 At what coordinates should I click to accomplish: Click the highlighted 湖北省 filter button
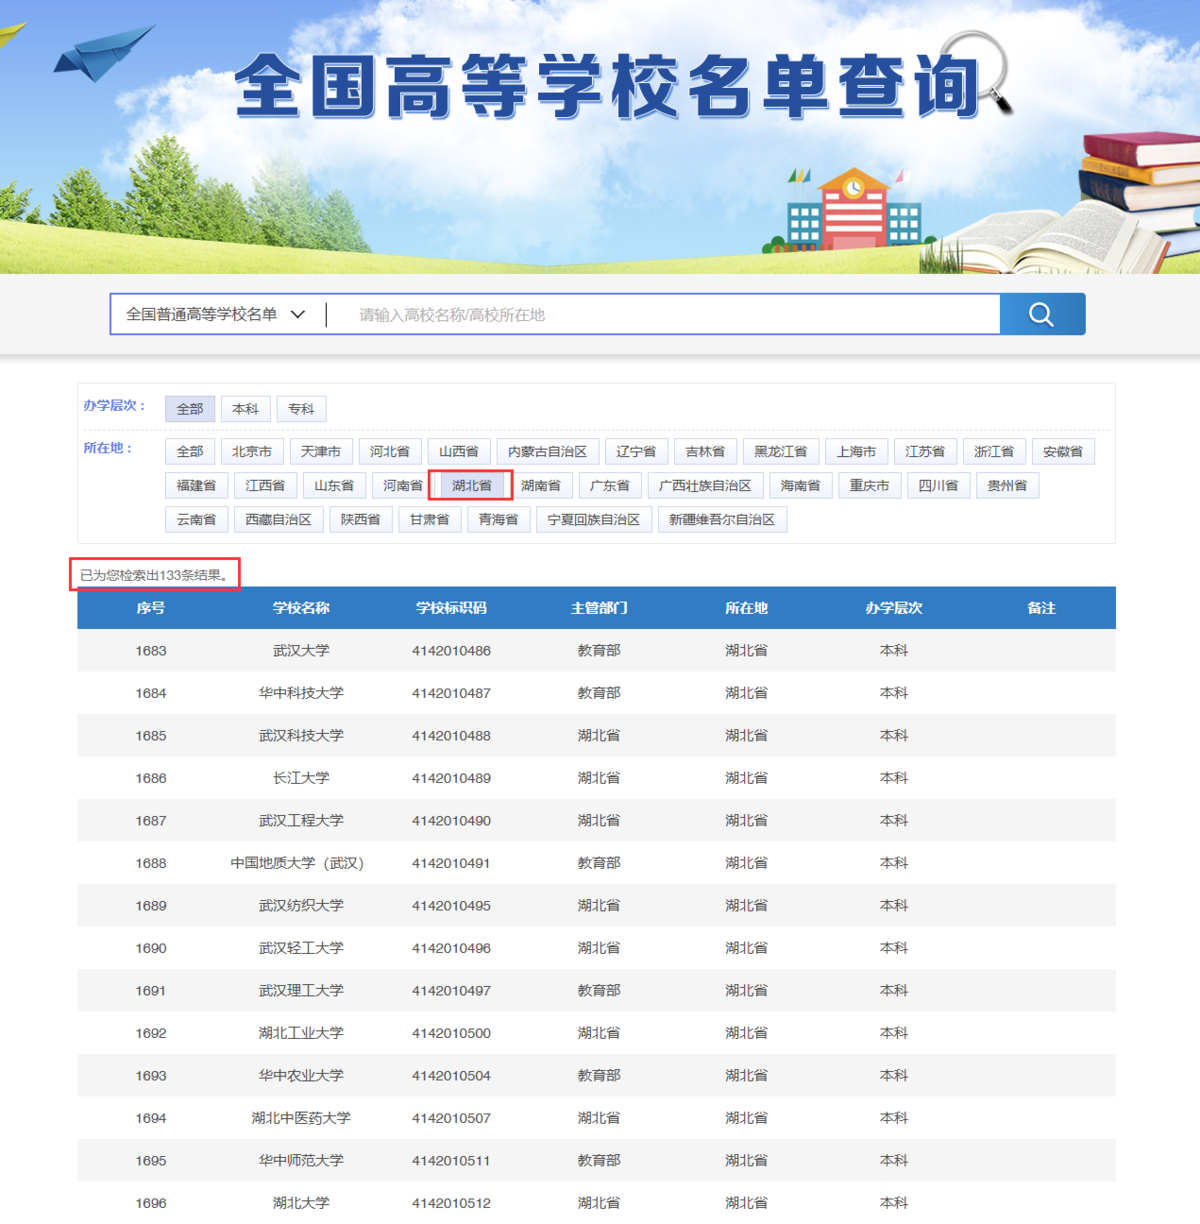coord(472,486)
